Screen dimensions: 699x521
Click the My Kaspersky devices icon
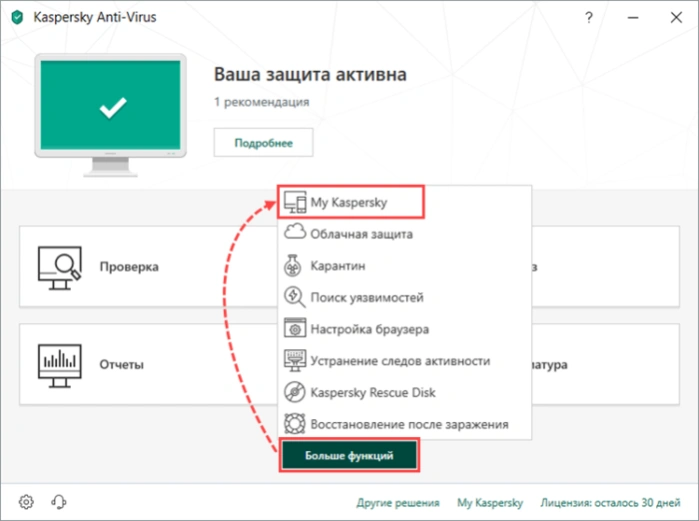295,202
